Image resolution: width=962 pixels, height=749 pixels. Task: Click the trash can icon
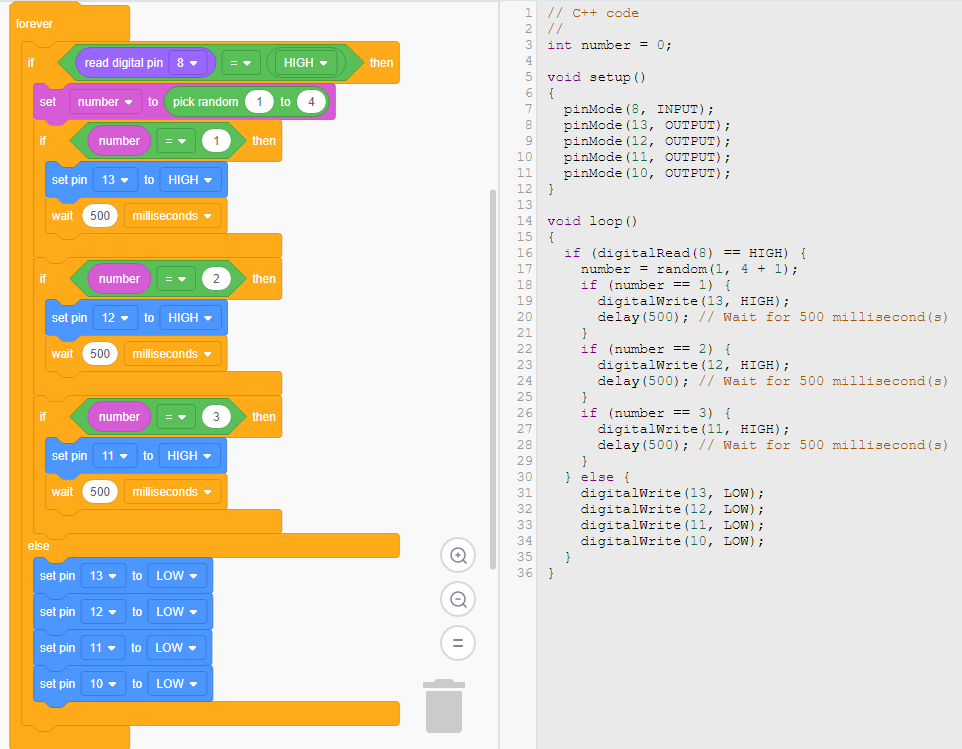[x=444, y=706]
